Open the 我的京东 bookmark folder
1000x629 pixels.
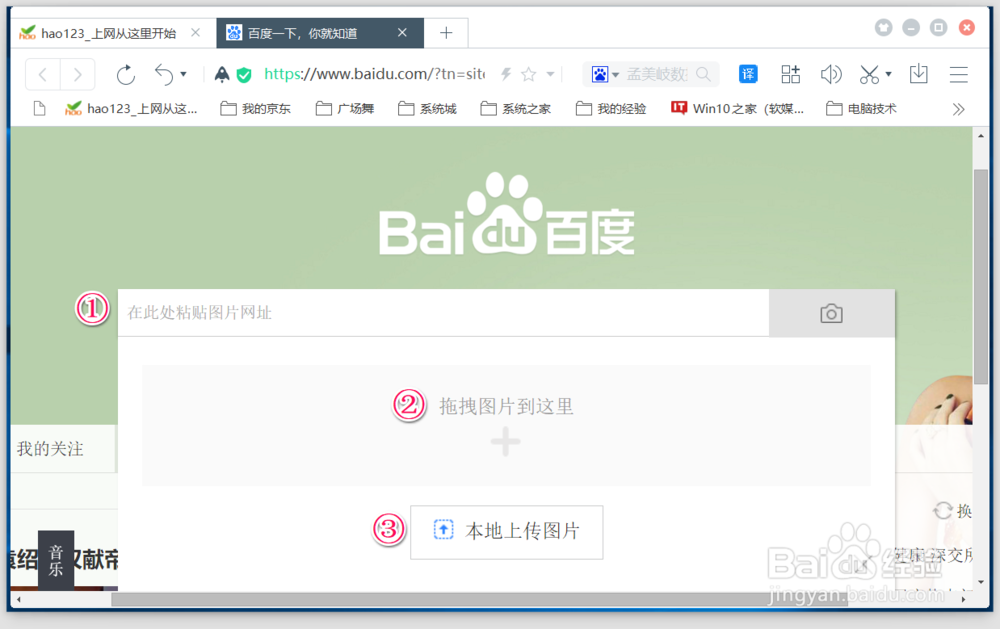coord(255,108)
